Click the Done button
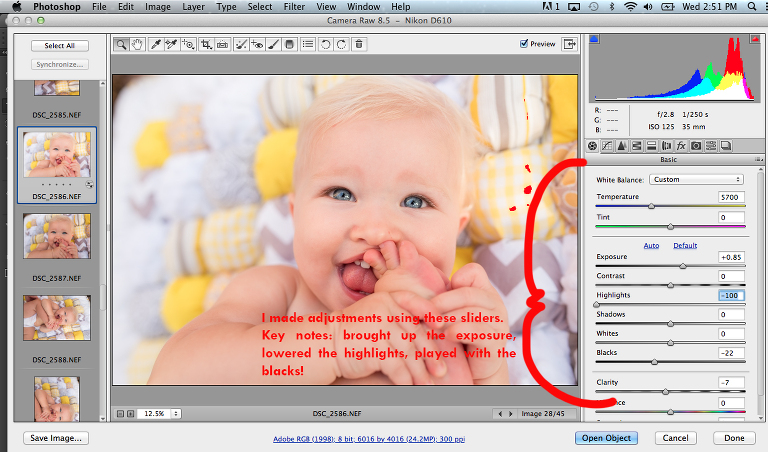The height and width of the screenshot is (452, 768). [x=734, y=438]
